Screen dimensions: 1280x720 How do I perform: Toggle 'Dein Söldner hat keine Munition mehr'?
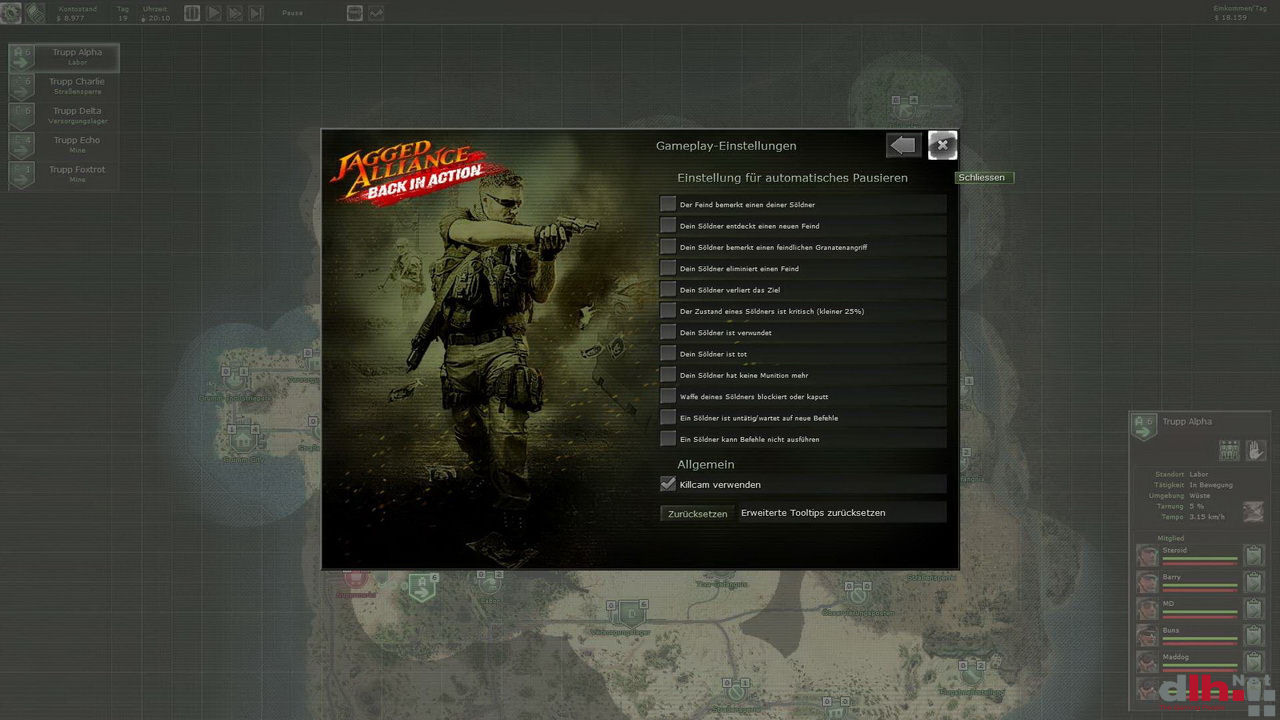click(x=668, y=374)
